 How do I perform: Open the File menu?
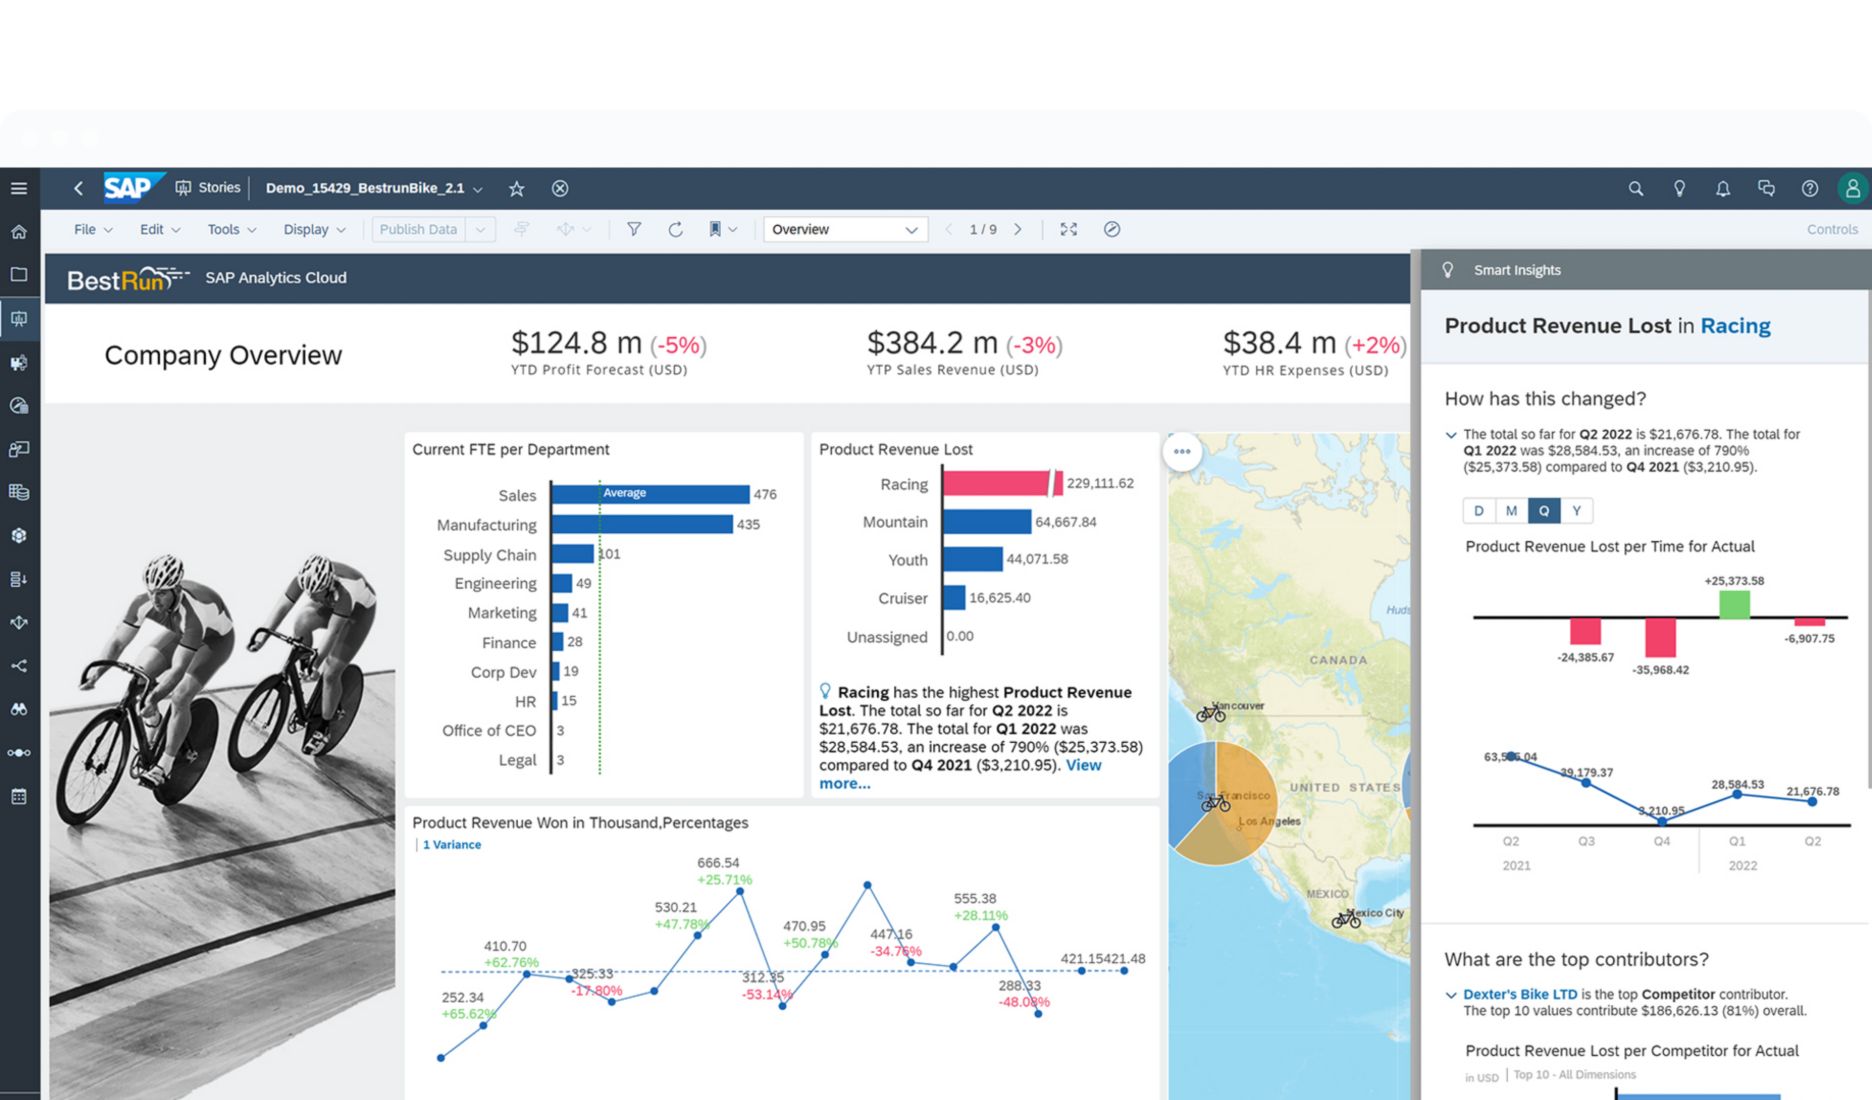[85, 229]
